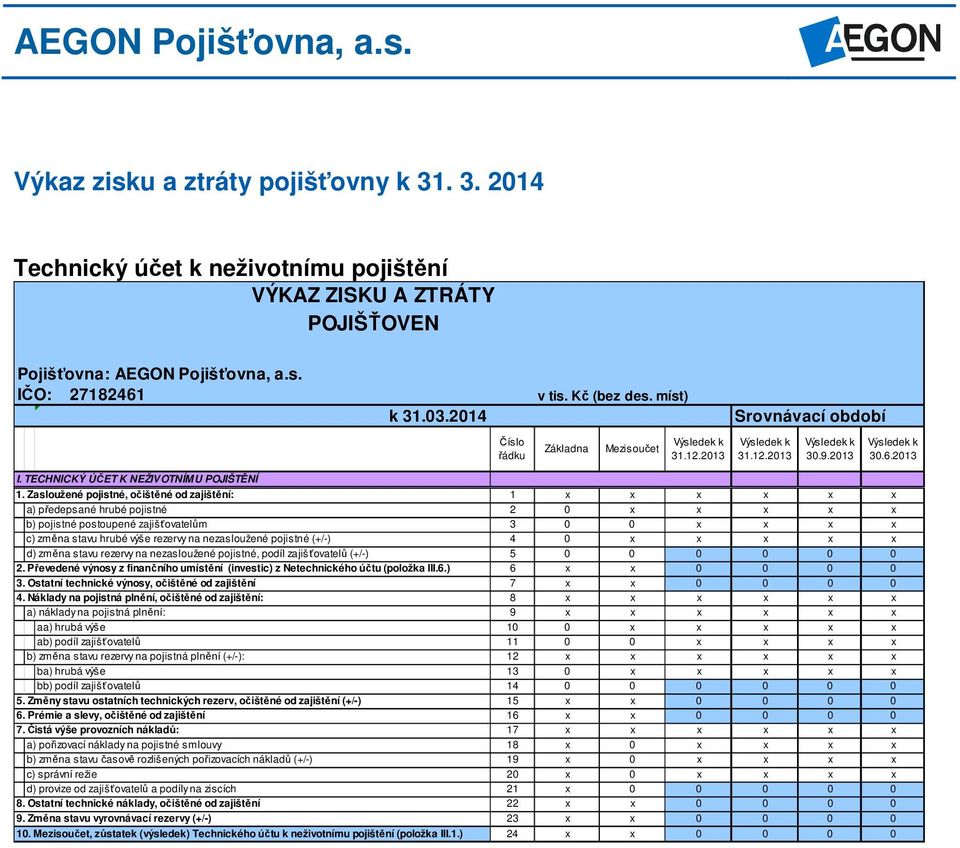Click the 'VÝKAZ ZISKU A ZTRÁTY' table title
Image resolution: width=960 pixels, height=848 pixels.
(x=373, y=295)
